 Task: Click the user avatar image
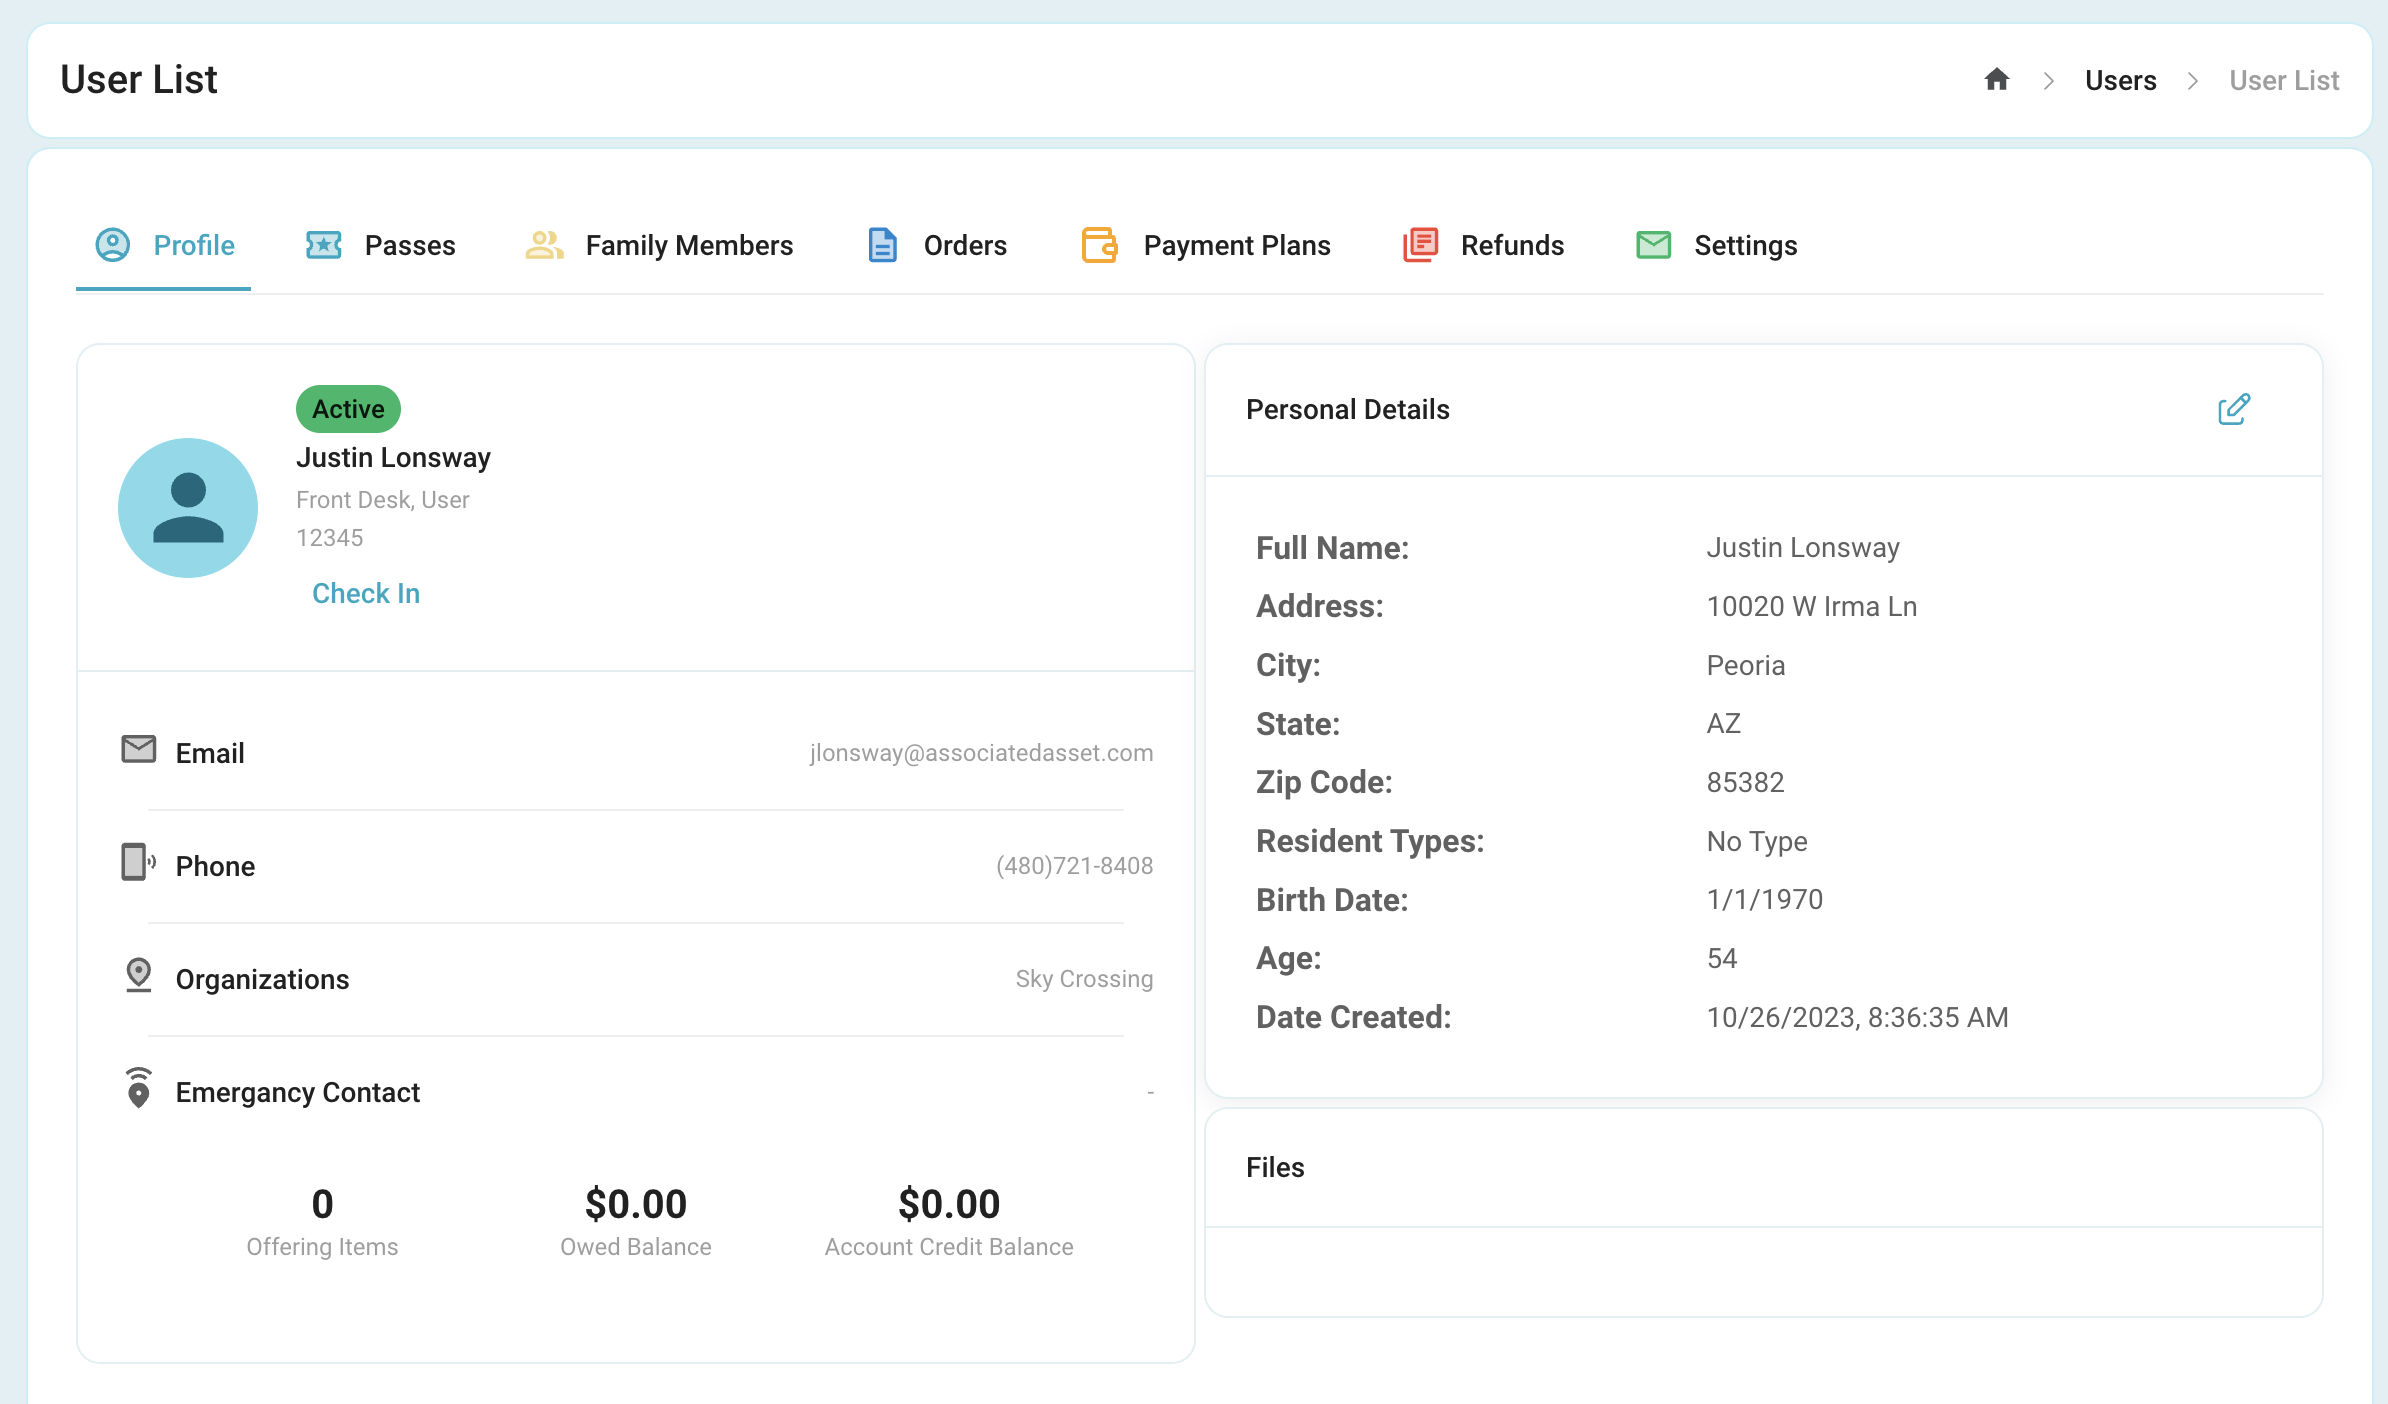(x=188, y=508)
